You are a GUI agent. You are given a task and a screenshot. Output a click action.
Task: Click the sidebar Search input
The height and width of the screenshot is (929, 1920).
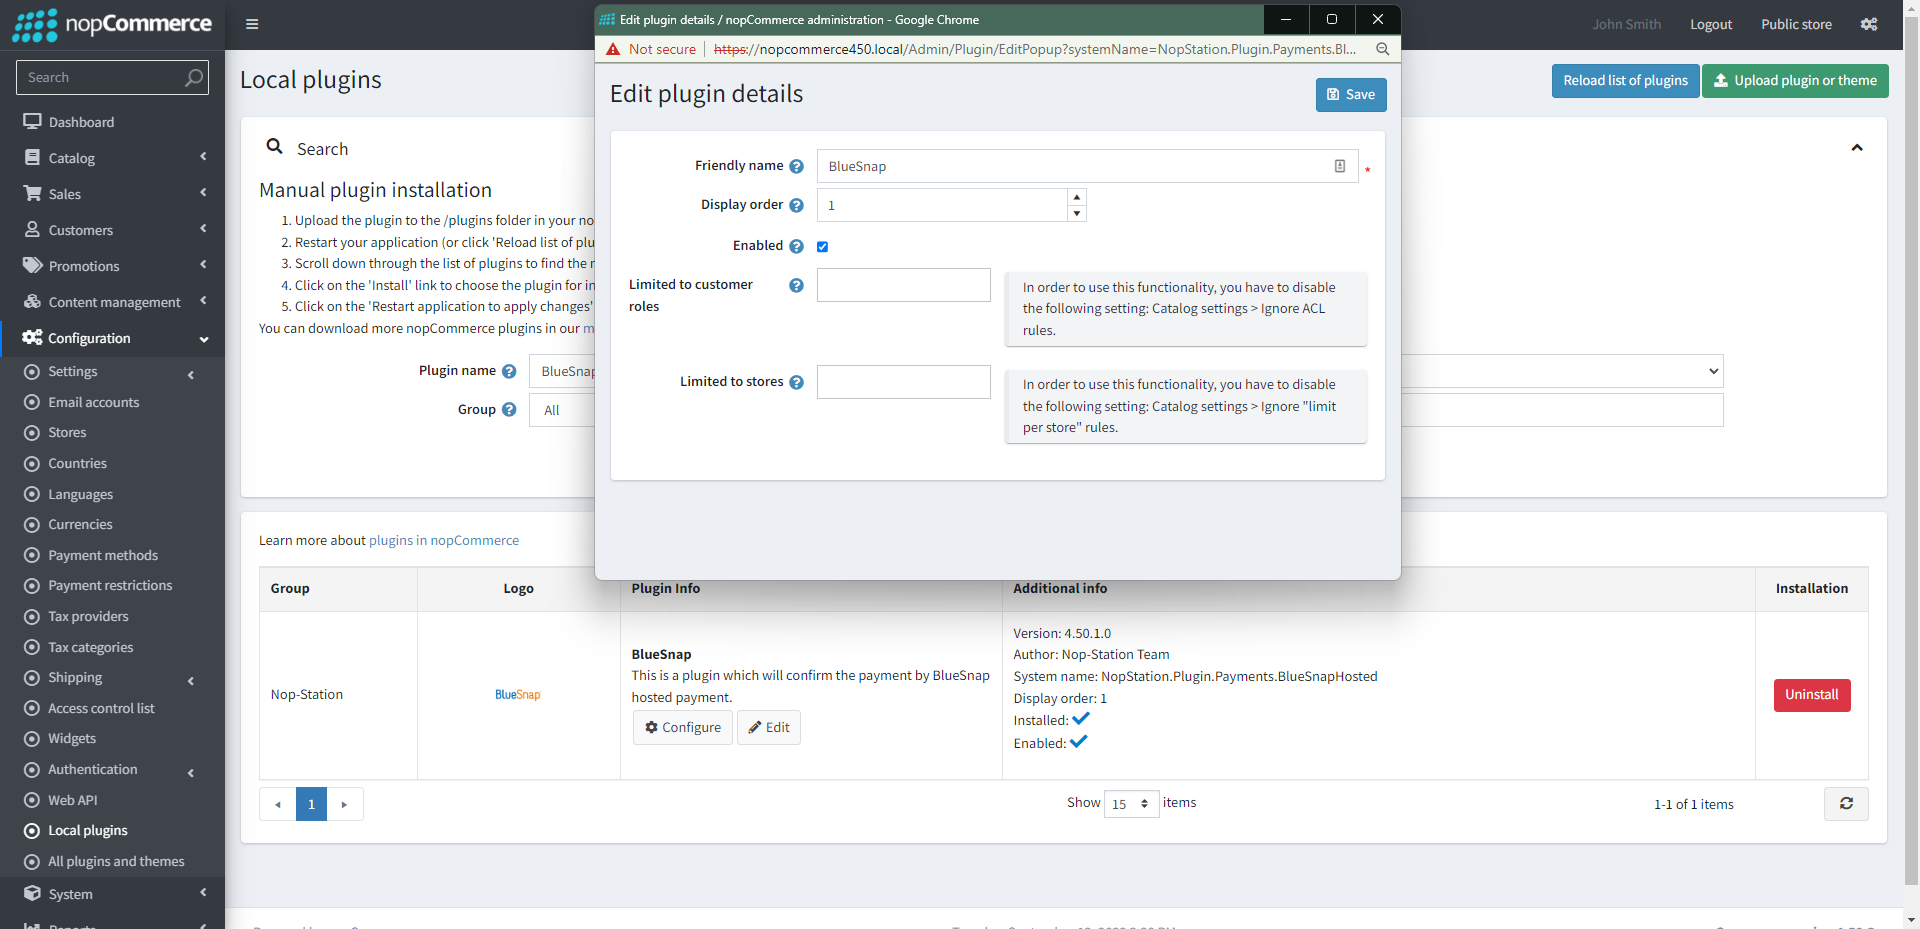[100, 77]
